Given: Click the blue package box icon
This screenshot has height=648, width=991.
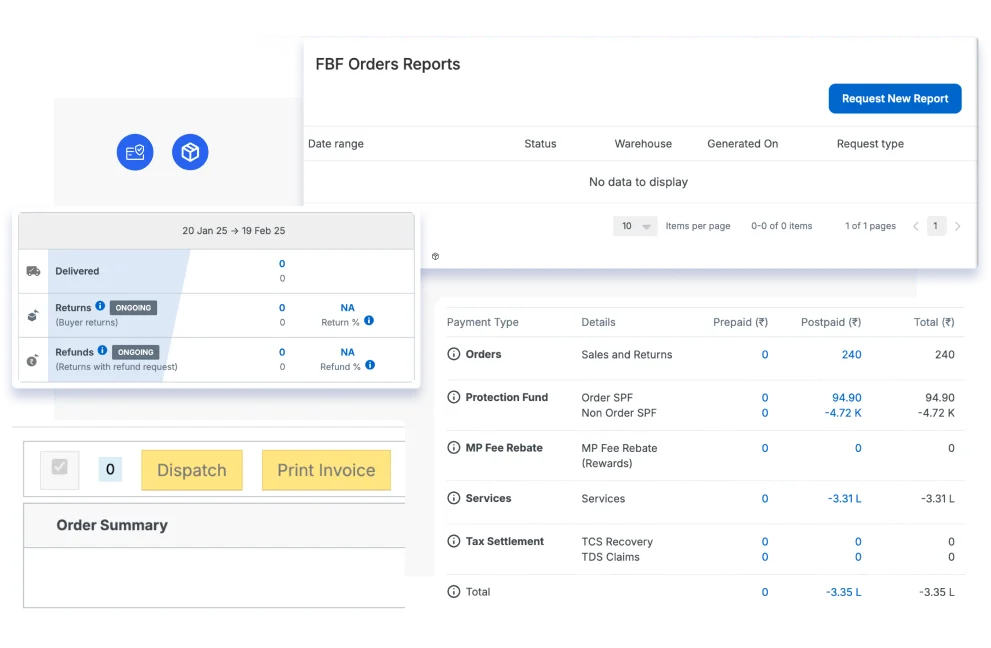Looking at the screenshot, I should click(190, 152).
